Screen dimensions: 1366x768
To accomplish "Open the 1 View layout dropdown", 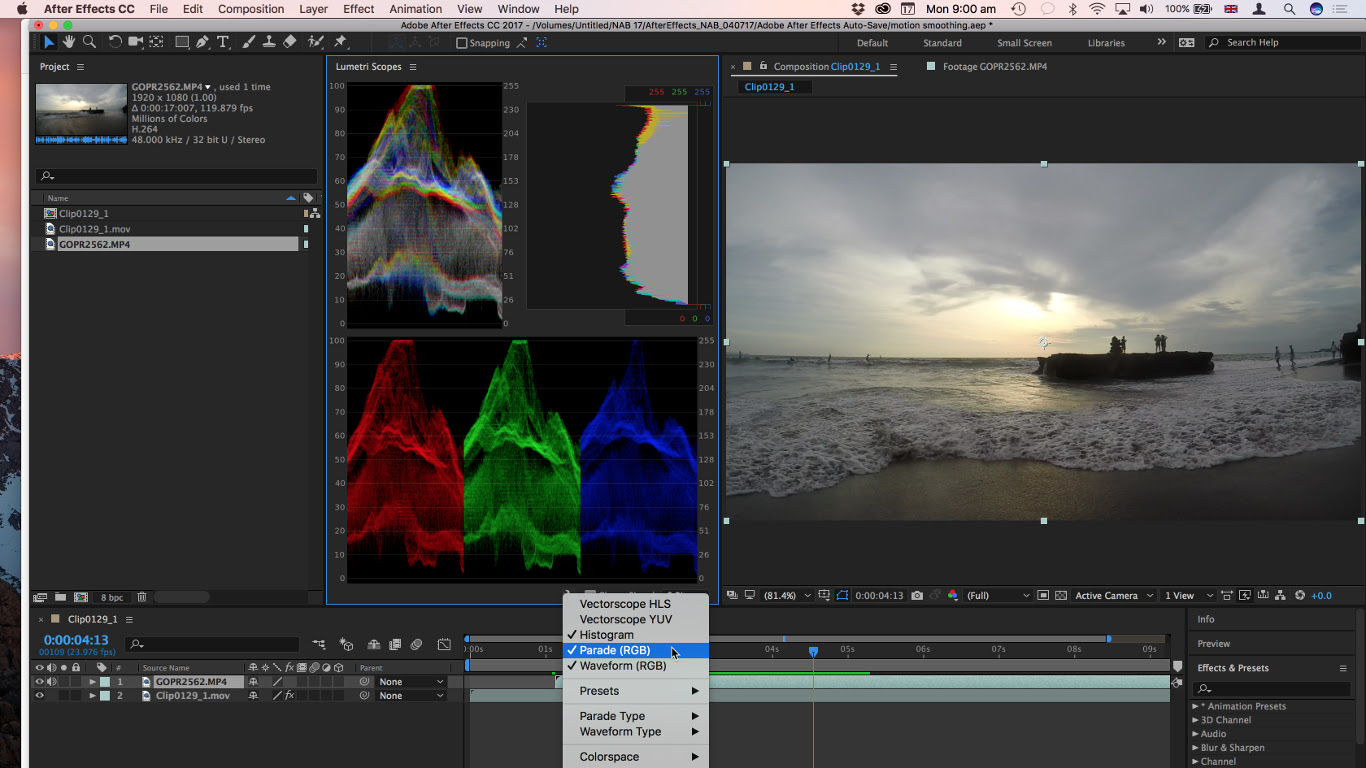I will point(1188,595).
